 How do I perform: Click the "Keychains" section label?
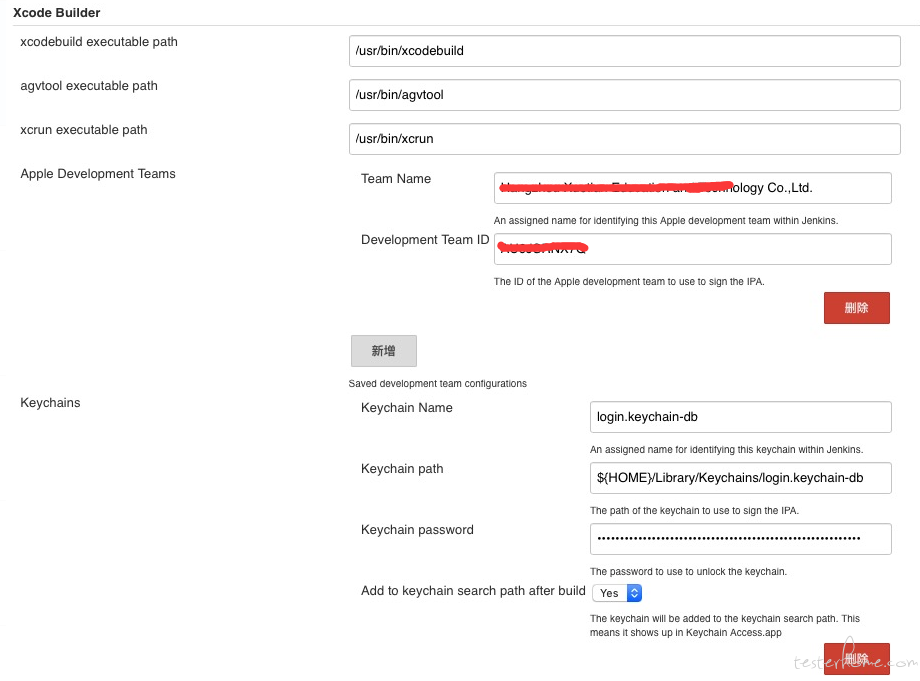click(50, 403)
